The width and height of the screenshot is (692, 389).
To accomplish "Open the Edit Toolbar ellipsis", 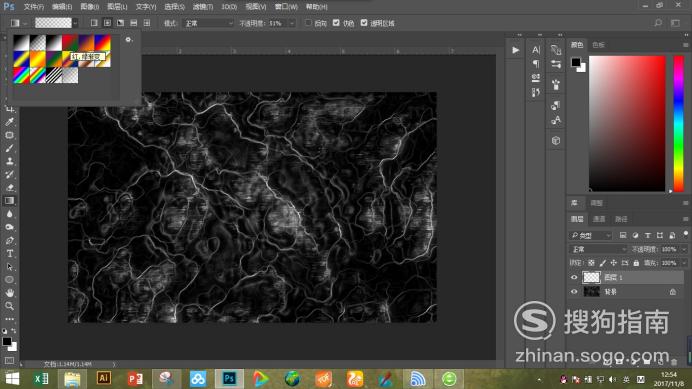I will click(x=9, y=318).
